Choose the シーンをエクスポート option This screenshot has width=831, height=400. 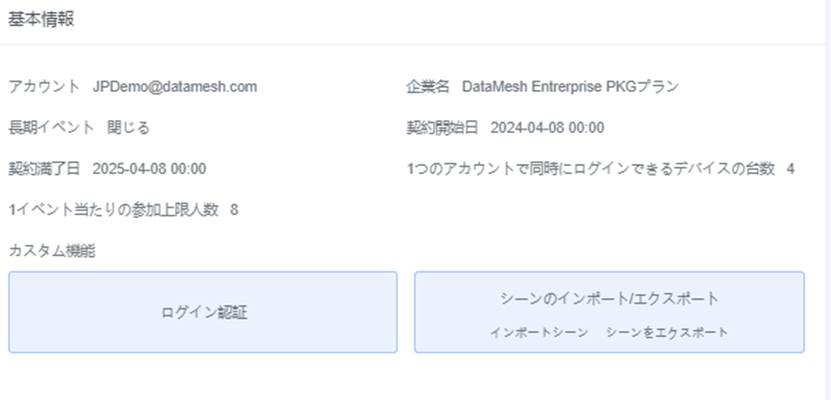(x=666, y=332)
